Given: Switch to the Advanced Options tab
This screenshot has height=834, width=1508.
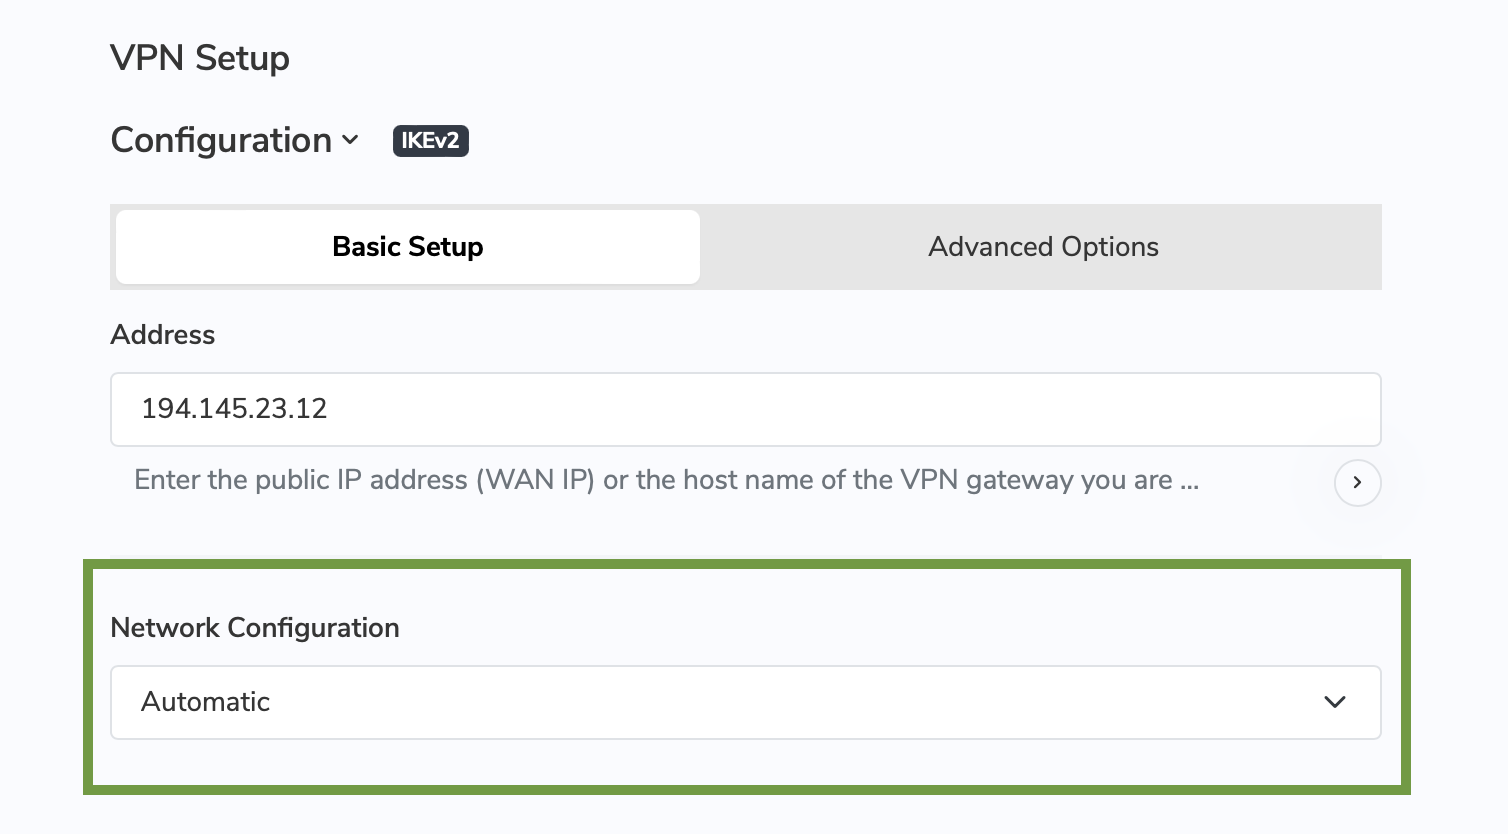Looking at the screenshot, I should click(x=1043, y=246).
